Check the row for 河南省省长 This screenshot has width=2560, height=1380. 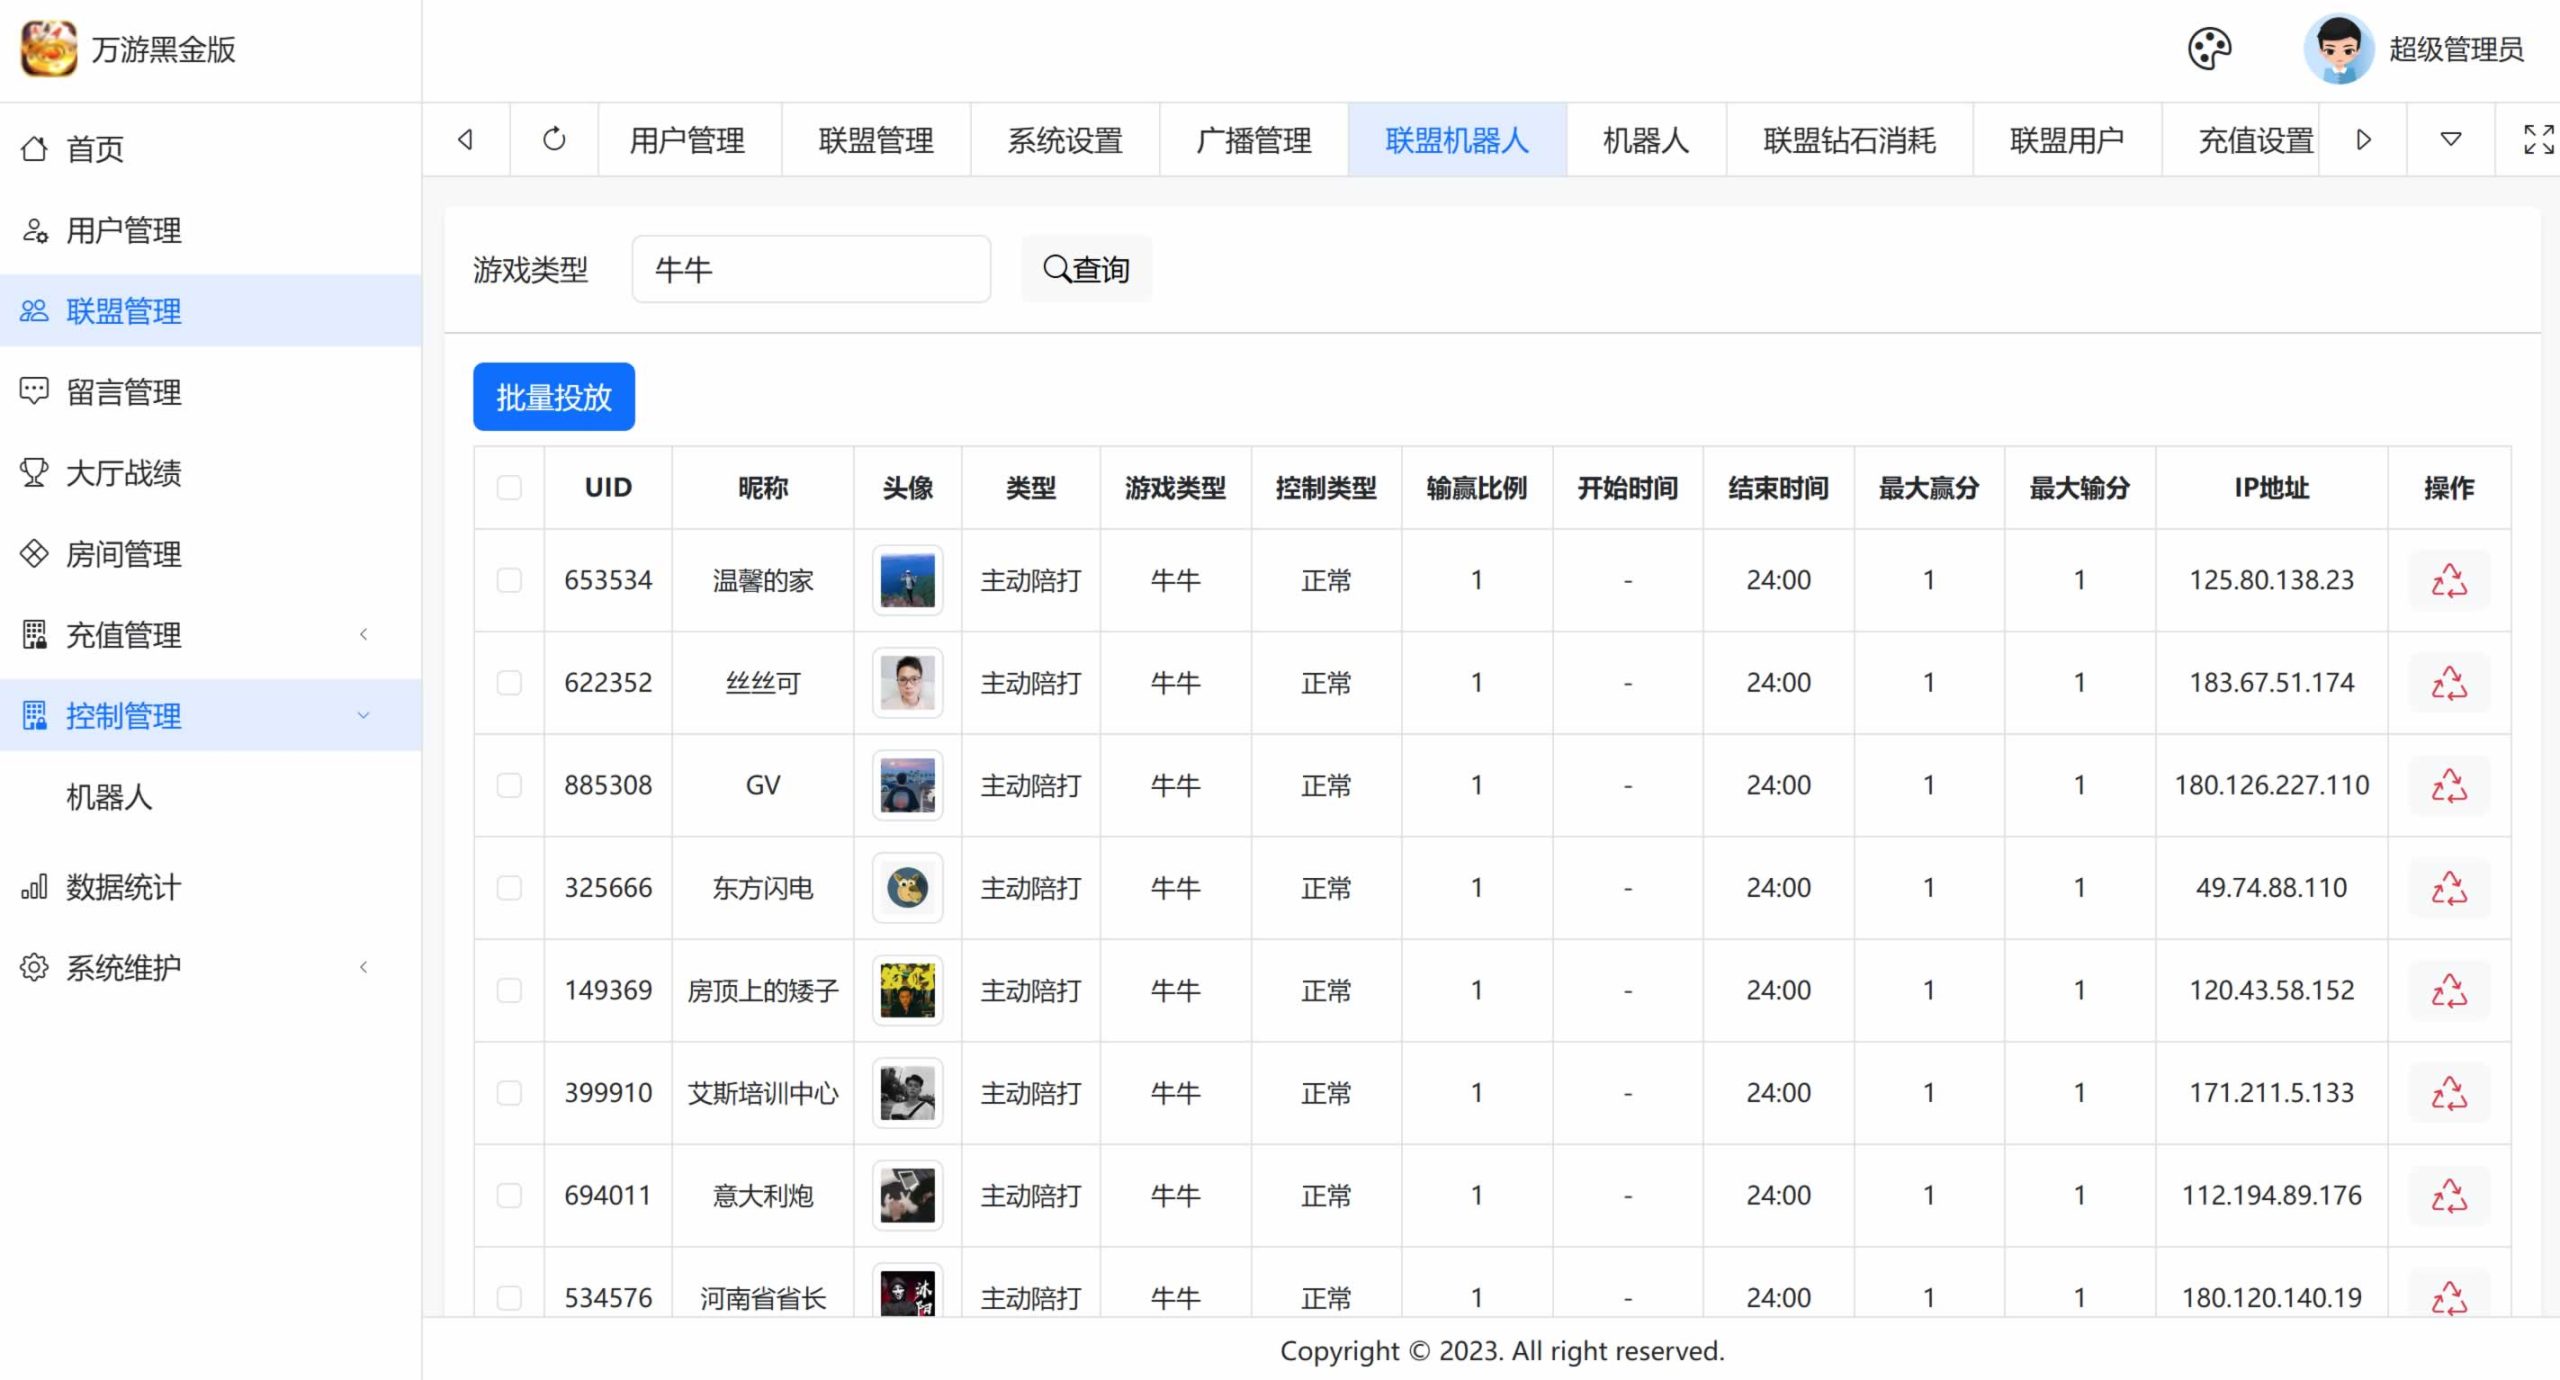pos(509,1298)
